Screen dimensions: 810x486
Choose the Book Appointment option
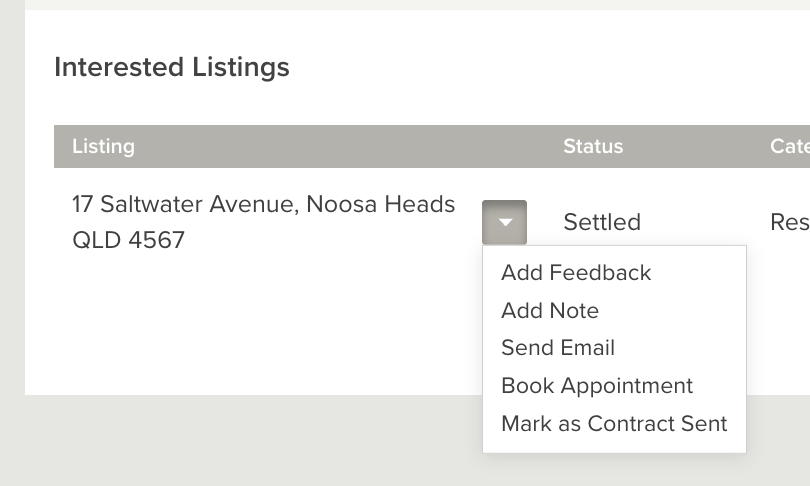tap(597, 386)
